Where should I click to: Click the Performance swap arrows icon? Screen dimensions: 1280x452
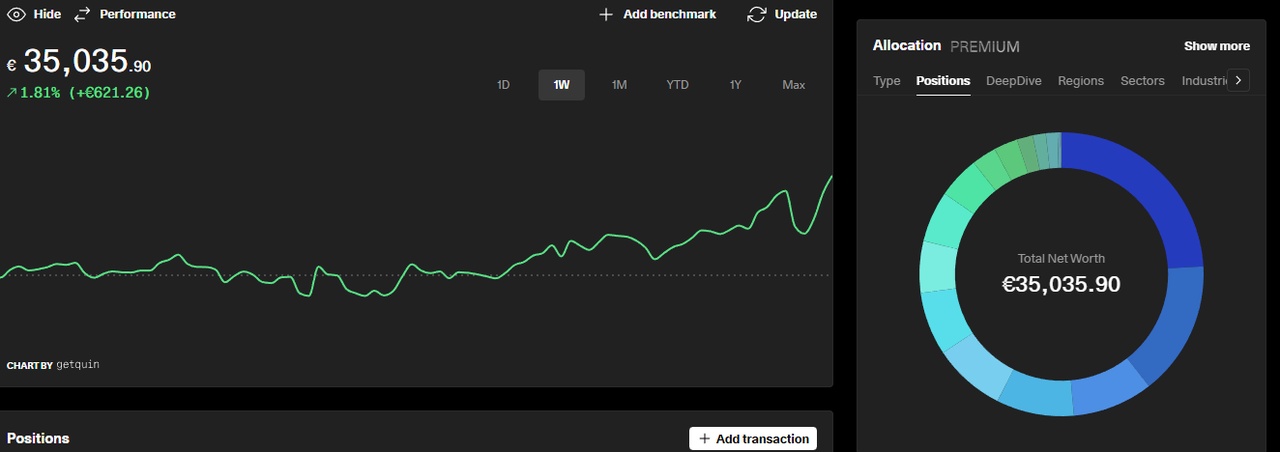(82, 14)
